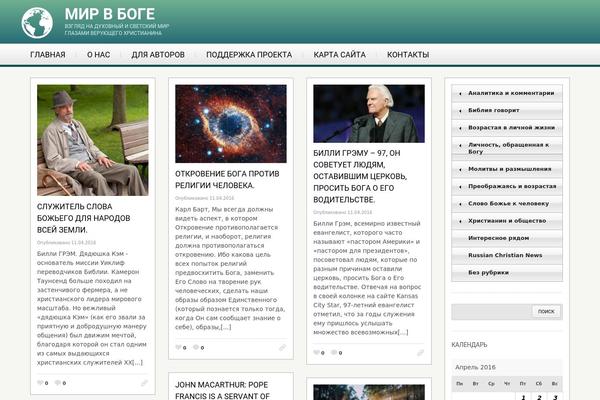This screenshot has width=600, height=400.
Task: Open permalink icon on Служитель Слова article
Action: point(144,383)
